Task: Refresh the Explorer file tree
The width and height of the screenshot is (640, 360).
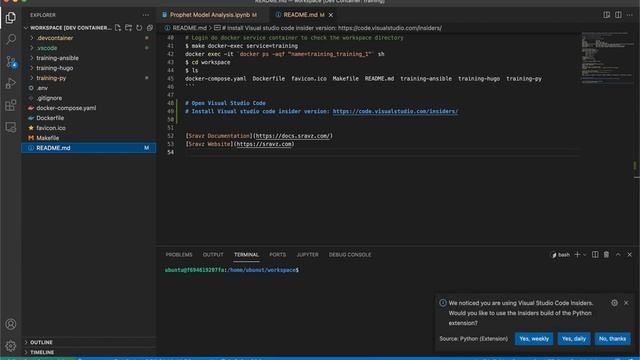Action: tap(139, 28)
